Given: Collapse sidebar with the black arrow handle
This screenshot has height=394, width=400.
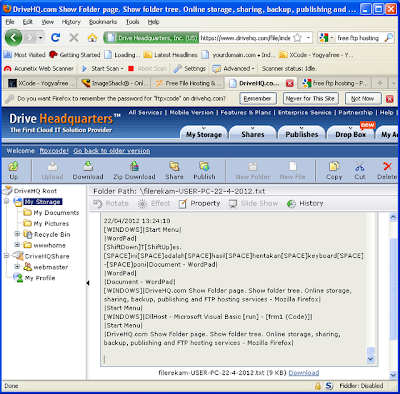Looking at the screenshot, I should coord(88,283).
